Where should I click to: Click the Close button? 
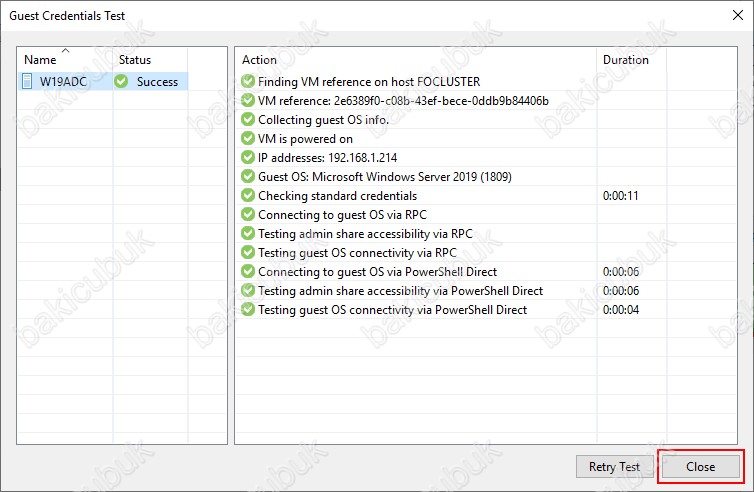[x=701, y=467]
